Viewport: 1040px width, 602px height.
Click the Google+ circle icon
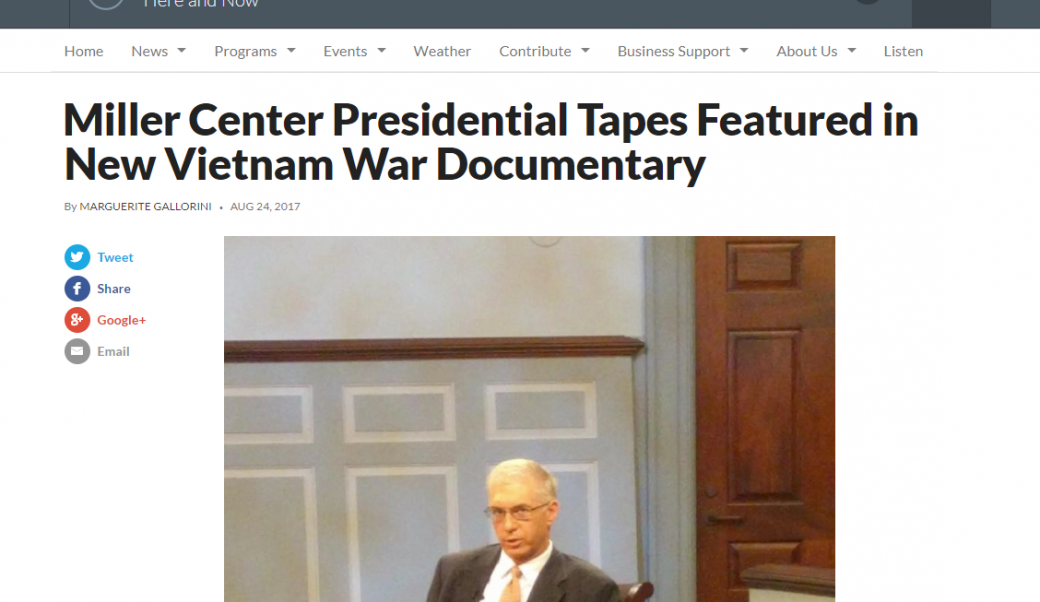point(77,320)
